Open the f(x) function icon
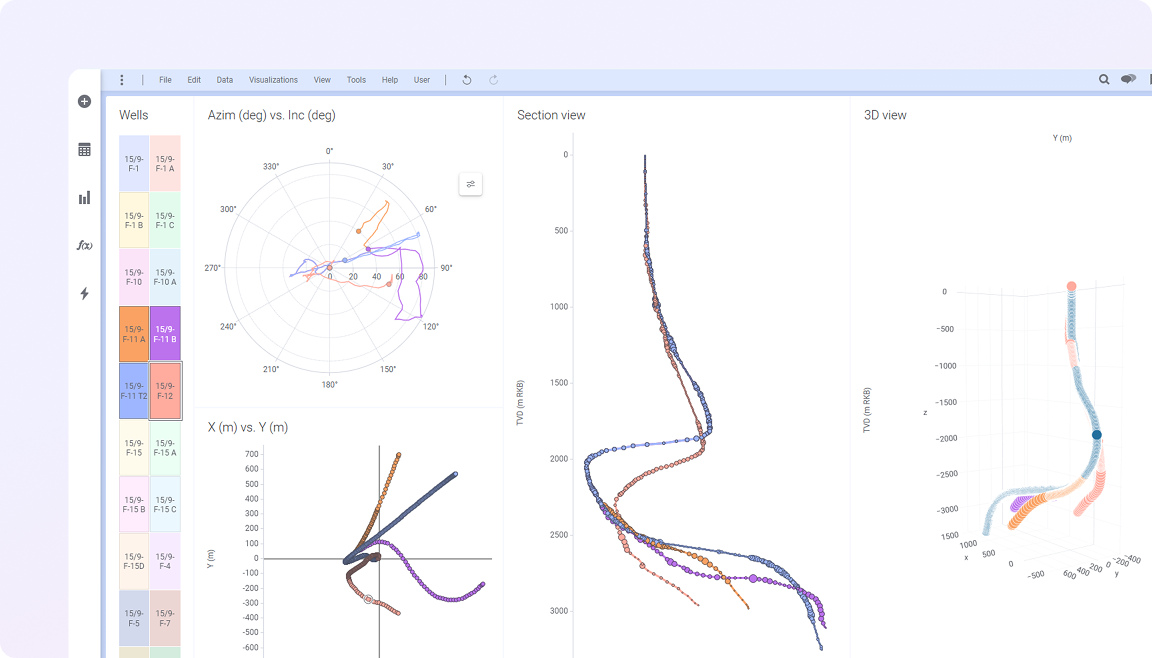Screen dimensions: 1152x658 84,246
